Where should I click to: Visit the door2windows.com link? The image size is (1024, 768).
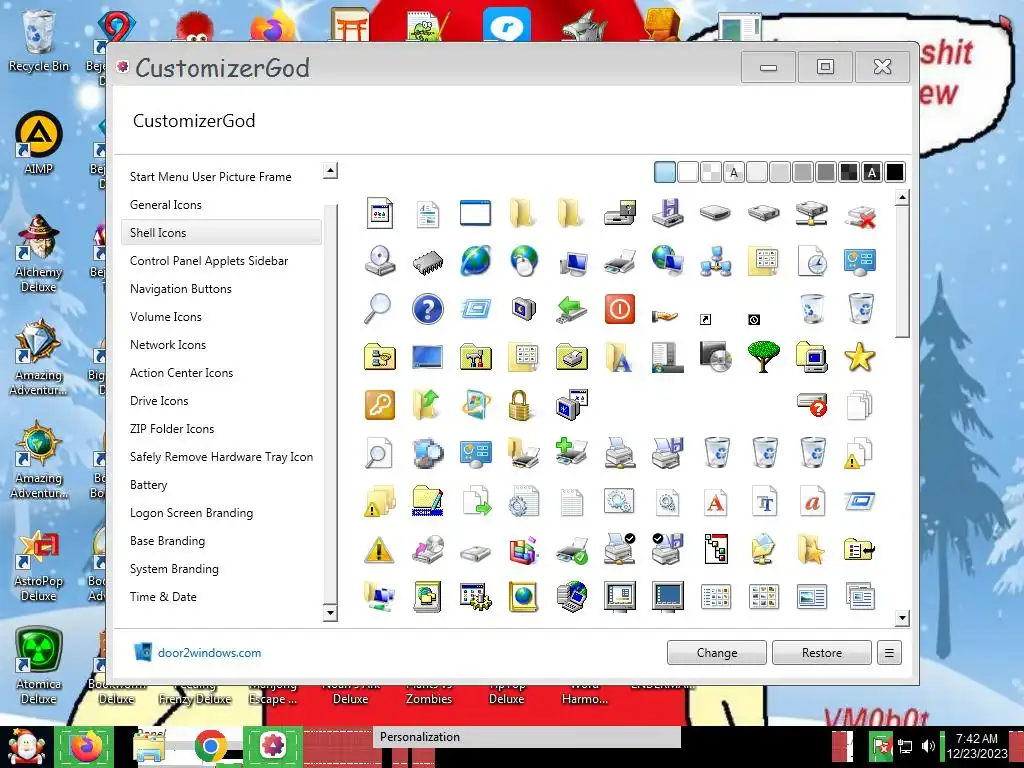(209, 653)
